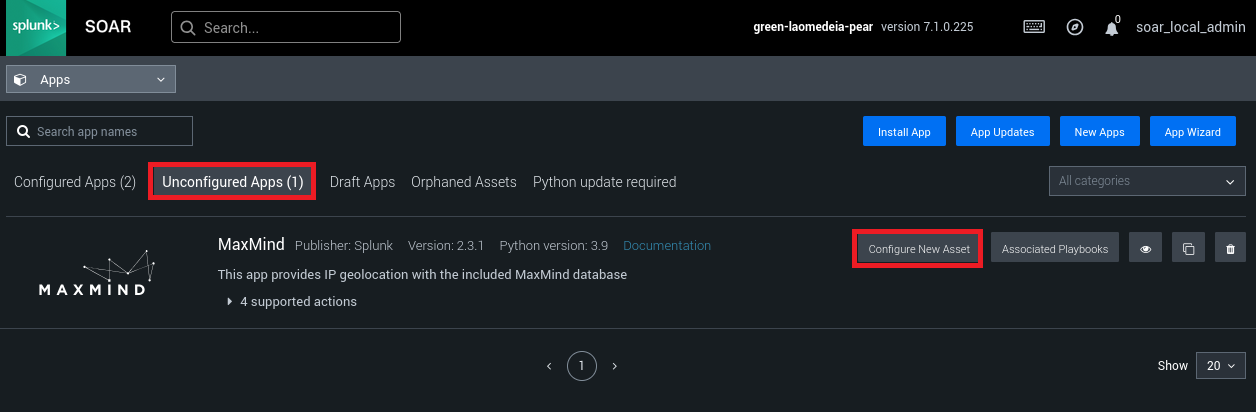Click the Install App button
The width and height of the screenshot is (1256, 412).
coord(904,132)
